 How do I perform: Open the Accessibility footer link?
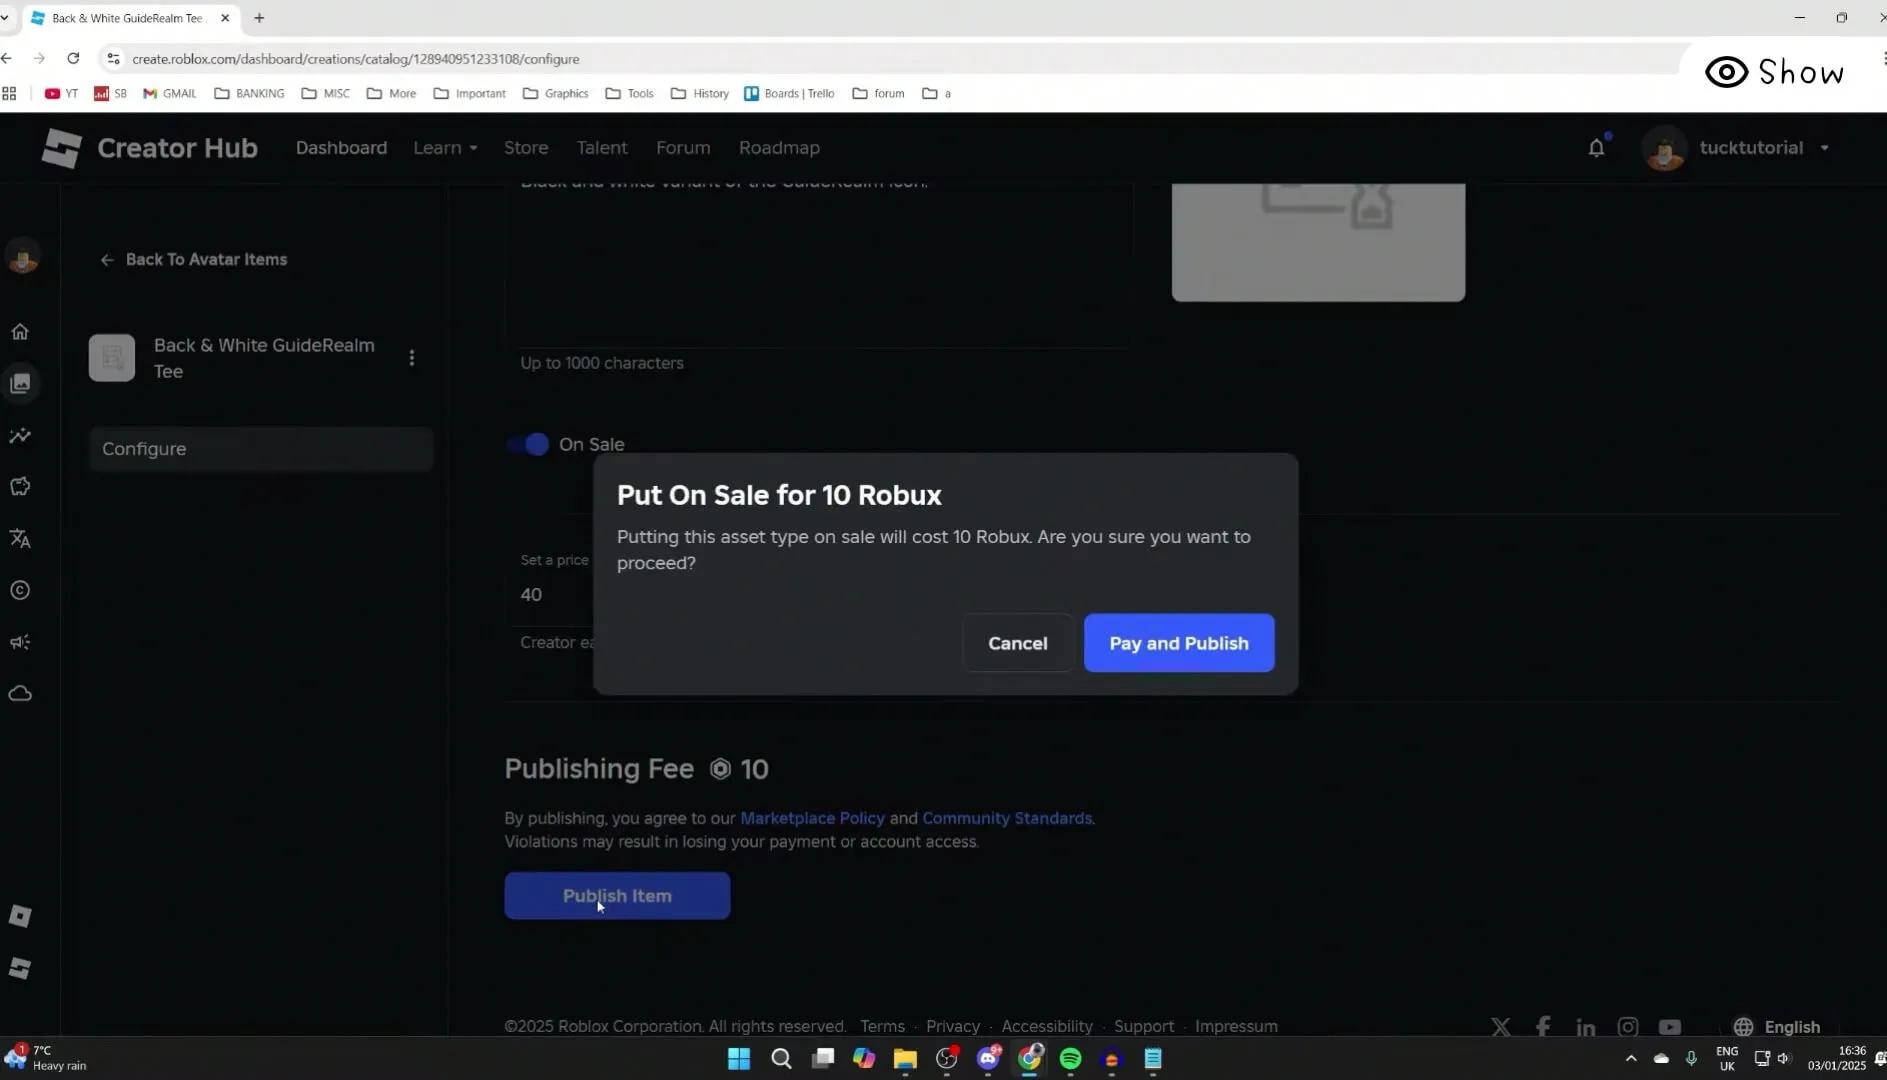[1047, 1027]
